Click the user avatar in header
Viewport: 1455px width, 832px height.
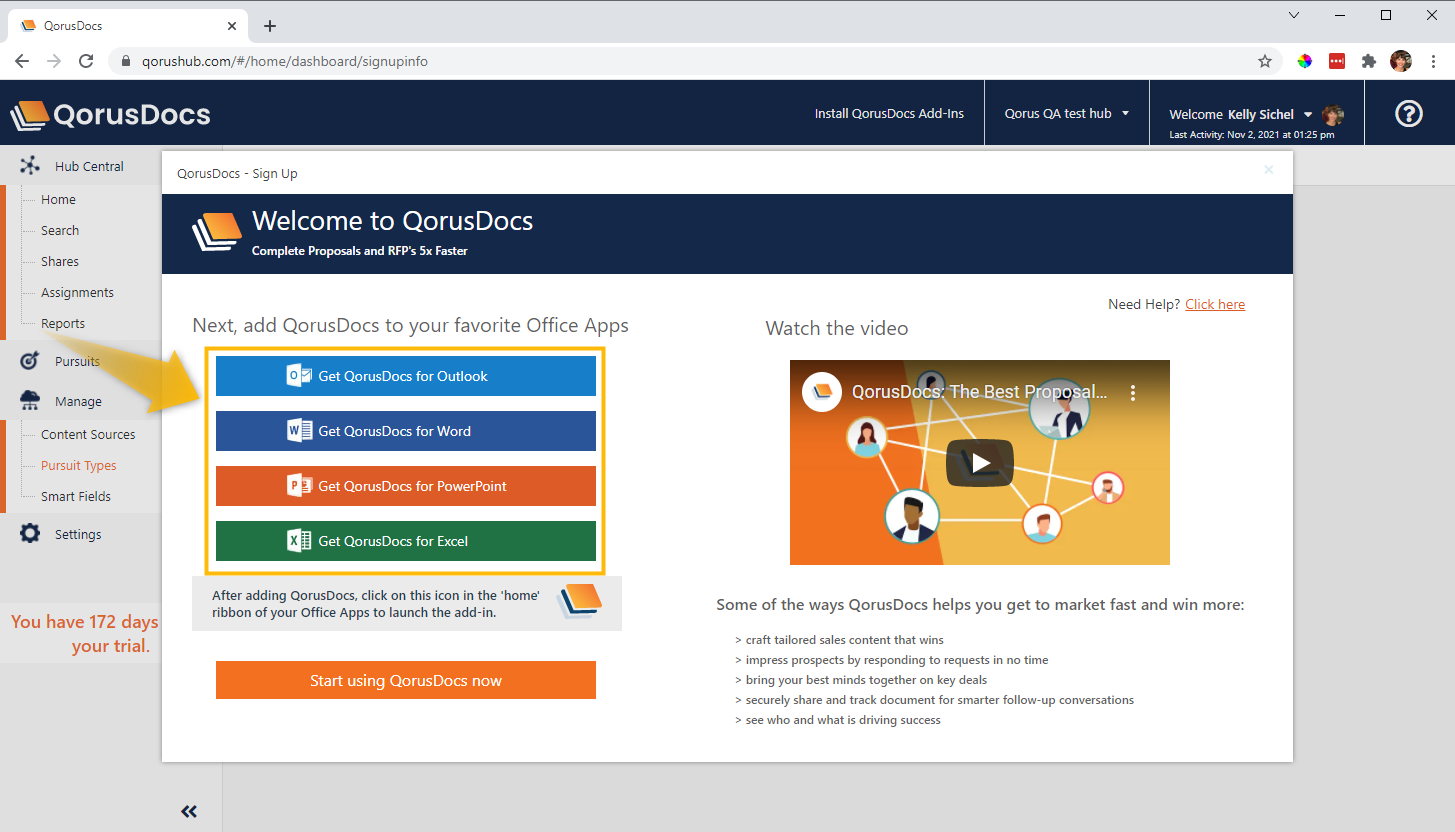click(1333, 115)
